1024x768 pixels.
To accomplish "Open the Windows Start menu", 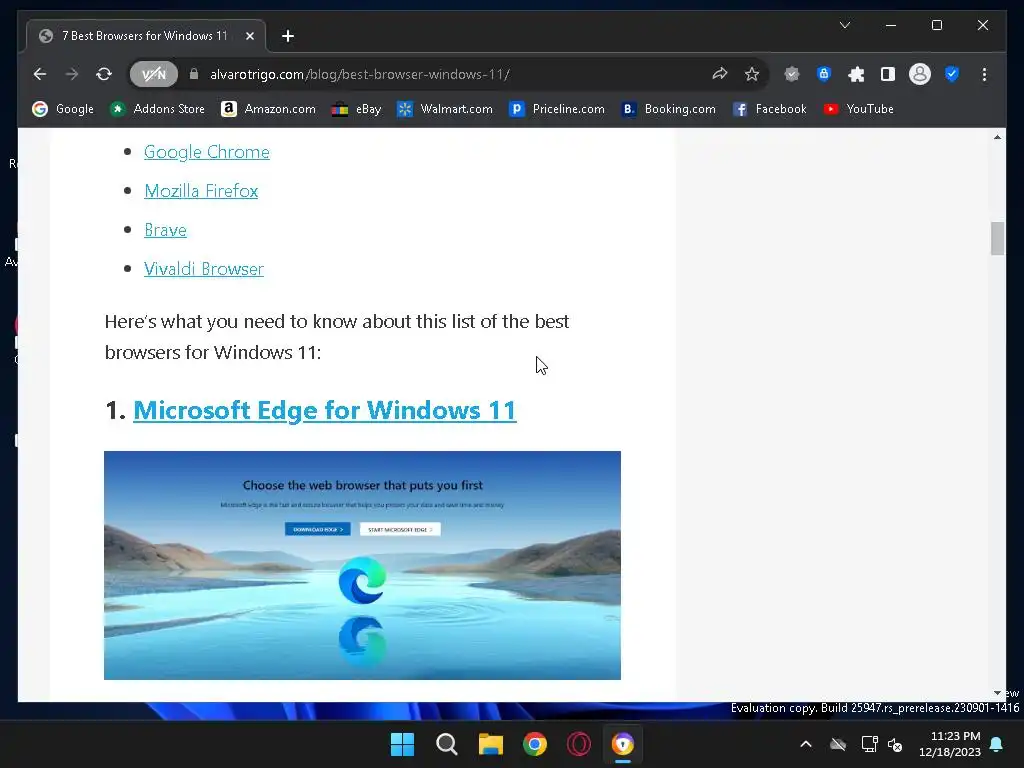I will coord(402,744).
